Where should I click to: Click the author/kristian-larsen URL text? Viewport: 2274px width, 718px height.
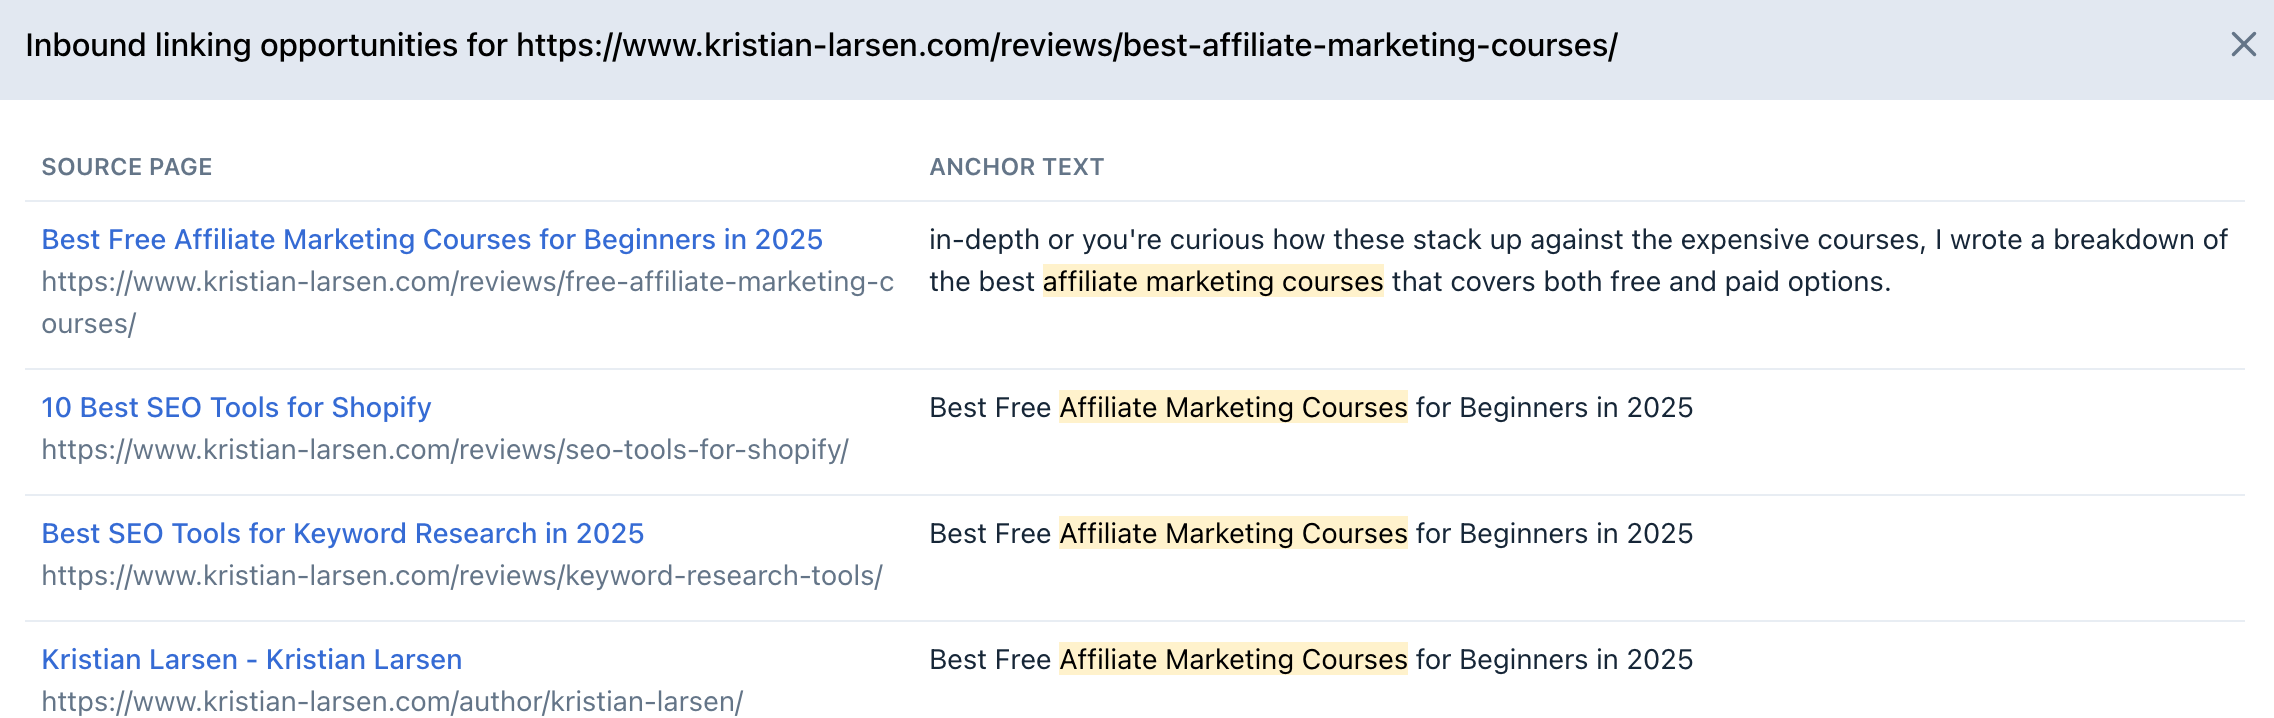tap(391, 702)
